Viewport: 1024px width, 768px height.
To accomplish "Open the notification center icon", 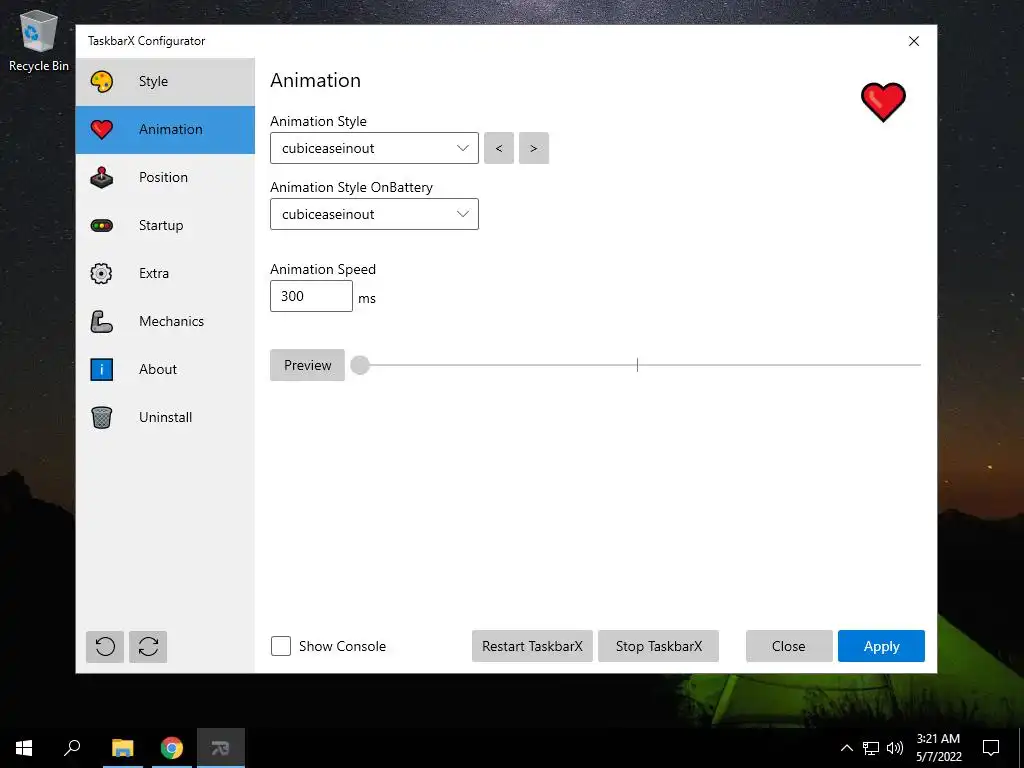I will coord(991,748).
